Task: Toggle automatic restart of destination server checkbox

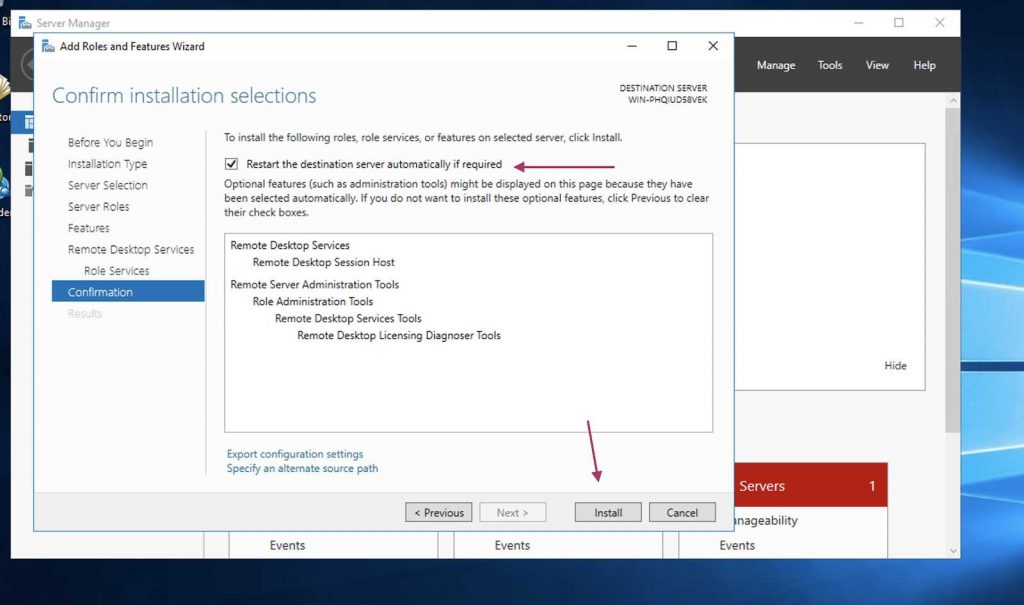Action: 232,164
